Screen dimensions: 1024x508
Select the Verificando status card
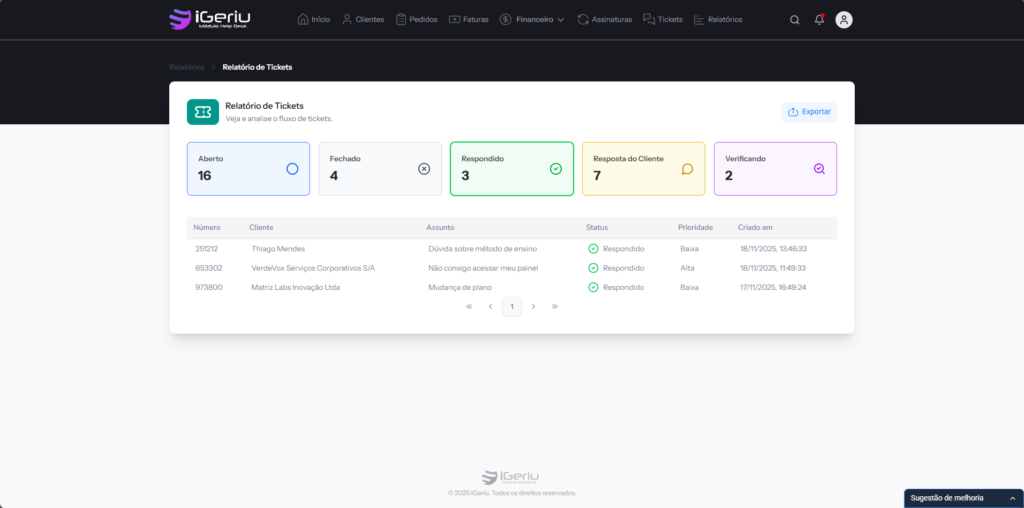pos(775,169)
